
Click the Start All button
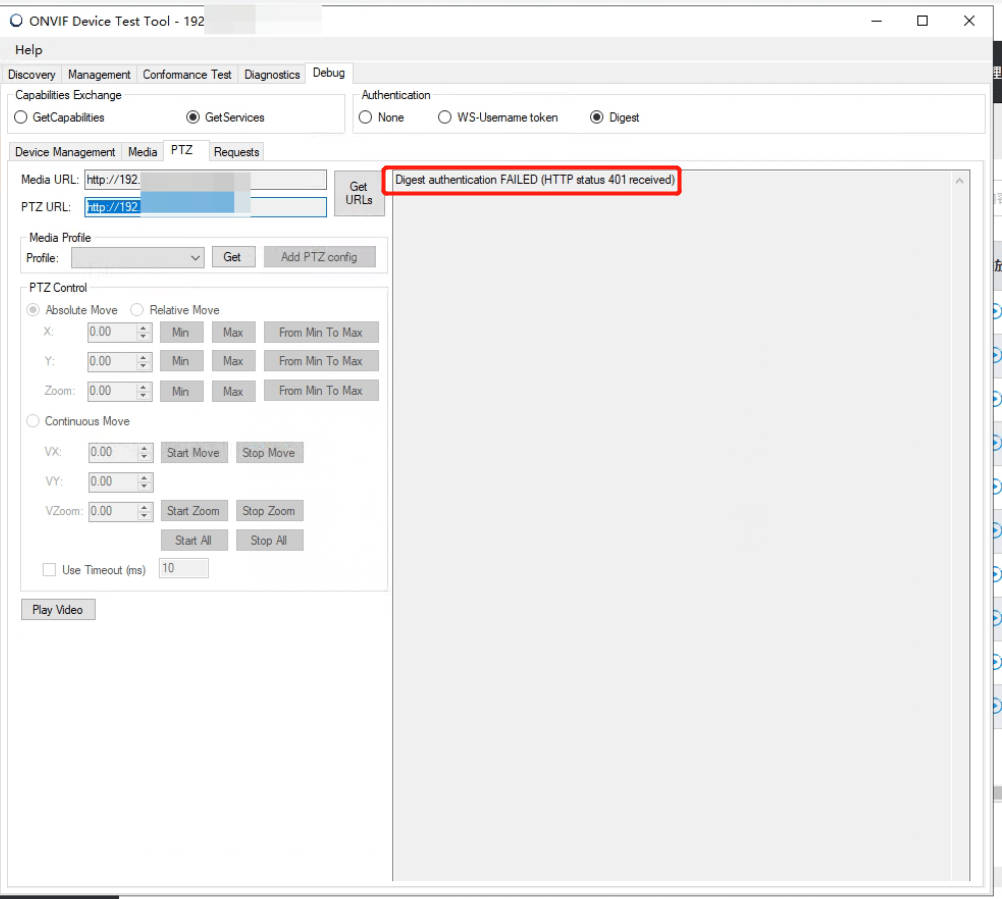(x=194, y=540)
